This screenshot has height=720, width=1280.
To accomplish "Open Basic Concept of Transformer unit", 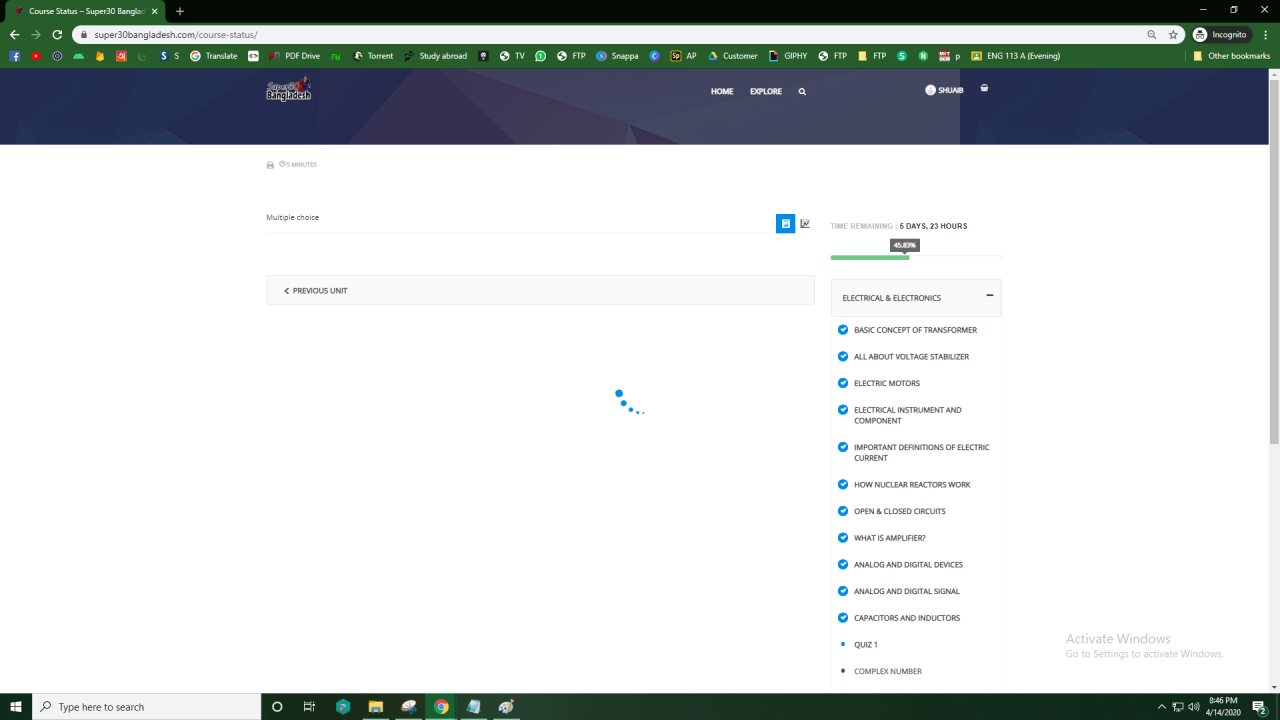I will click(x=915, y=330).
